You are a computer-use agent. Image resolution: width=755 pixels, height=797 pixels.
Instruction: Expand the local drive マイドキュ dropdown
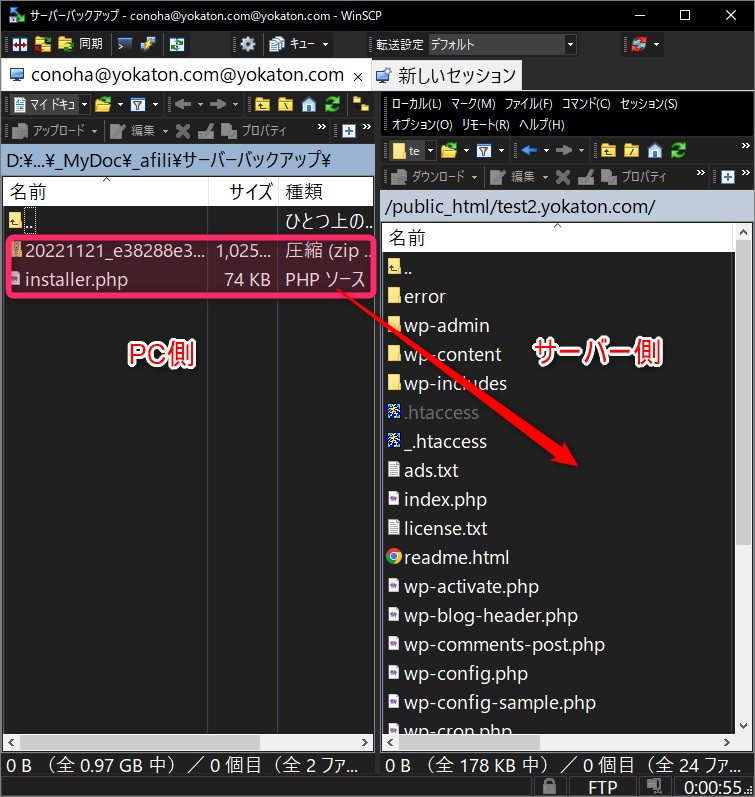(84, 104)
